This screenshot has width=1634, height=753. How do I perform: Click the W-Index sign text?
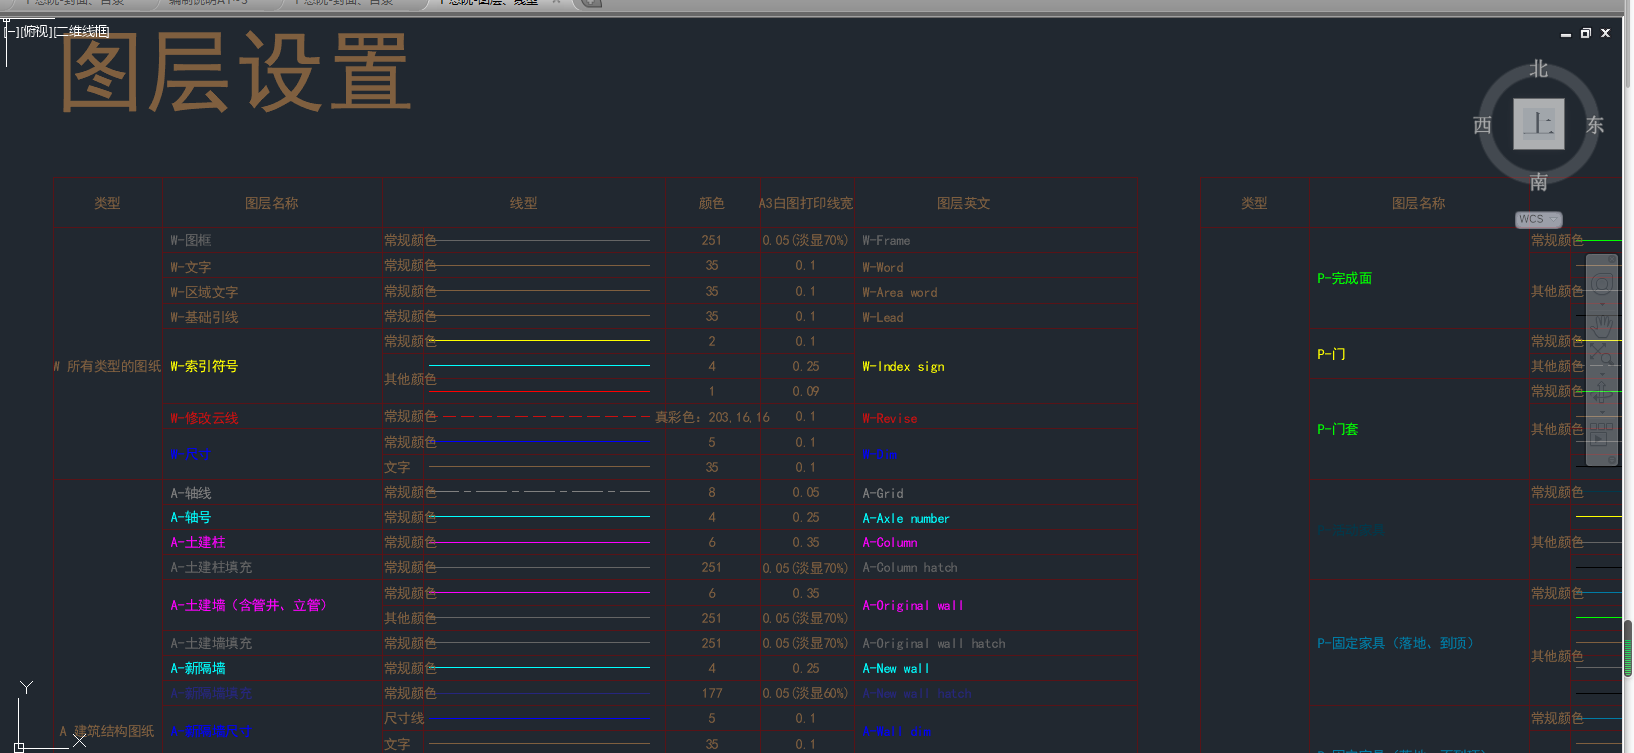click(903, 367)
